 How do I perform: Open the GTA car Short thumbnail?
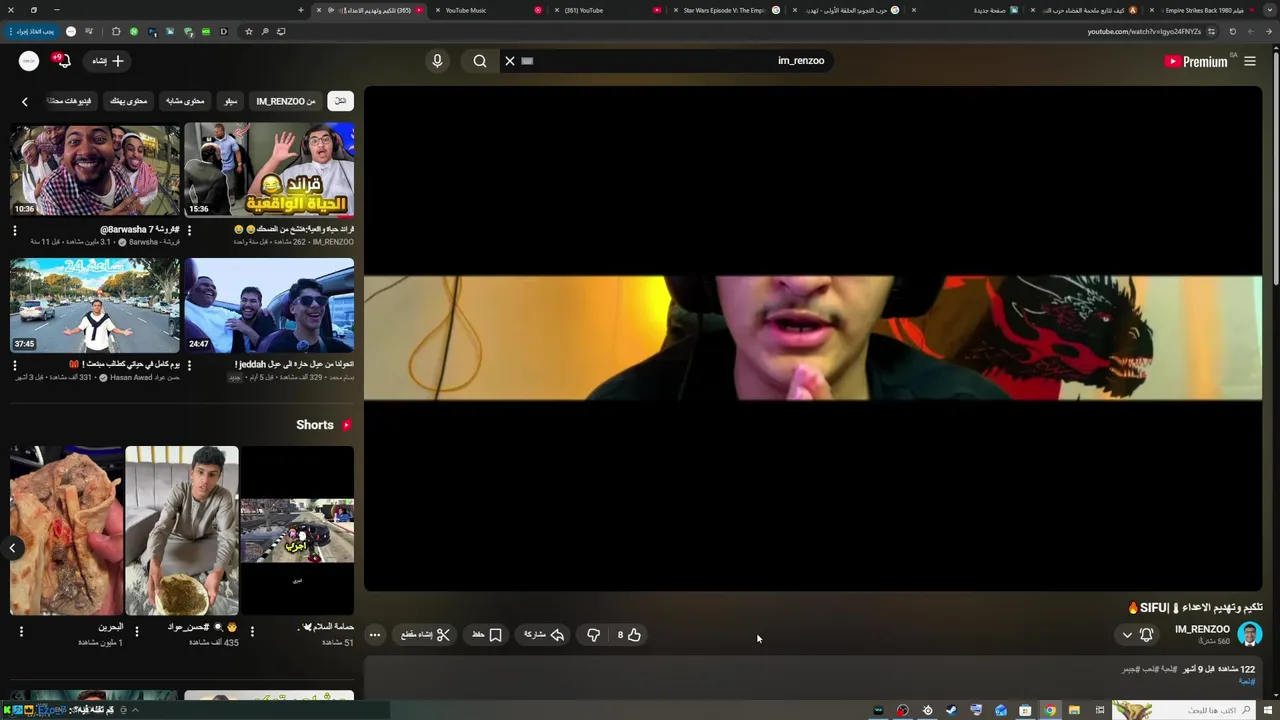297,530
